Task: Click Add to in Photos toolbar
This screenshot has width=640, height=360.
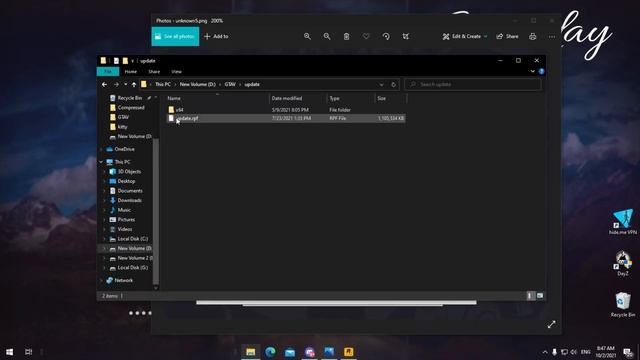Action: [216, 36]
